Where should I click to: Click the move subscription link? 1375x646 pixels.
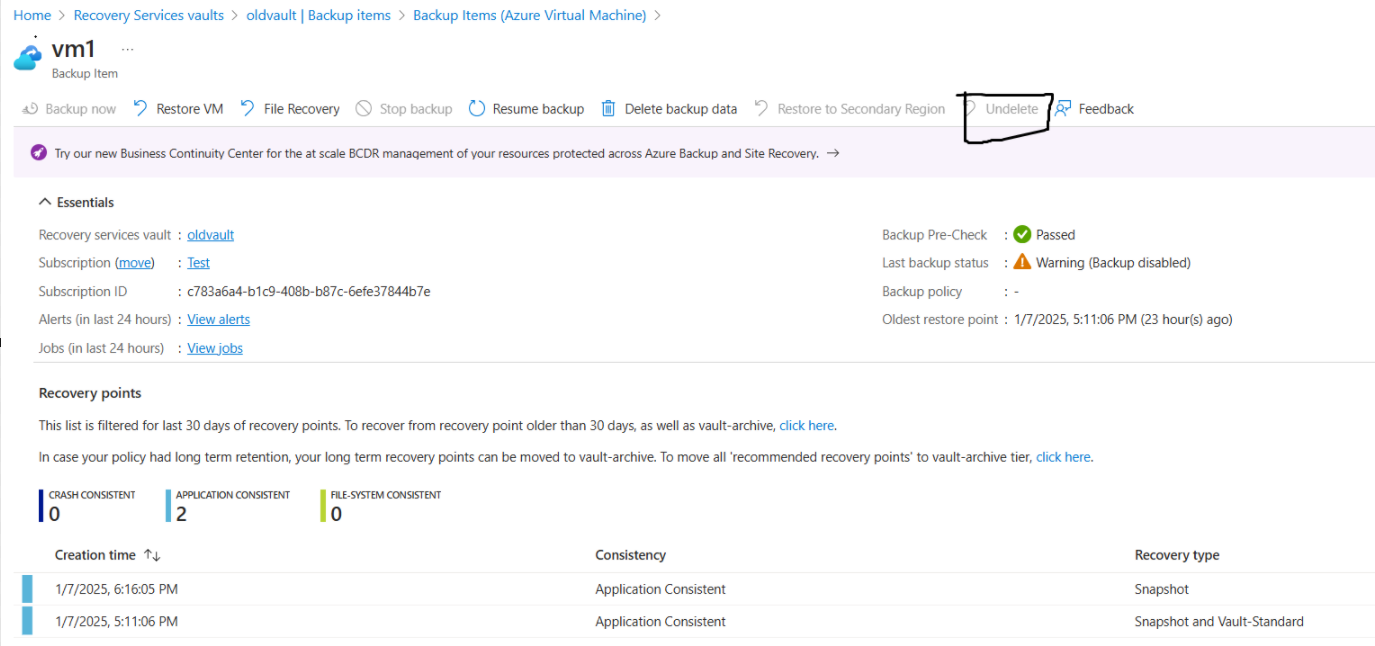[136, 263]
